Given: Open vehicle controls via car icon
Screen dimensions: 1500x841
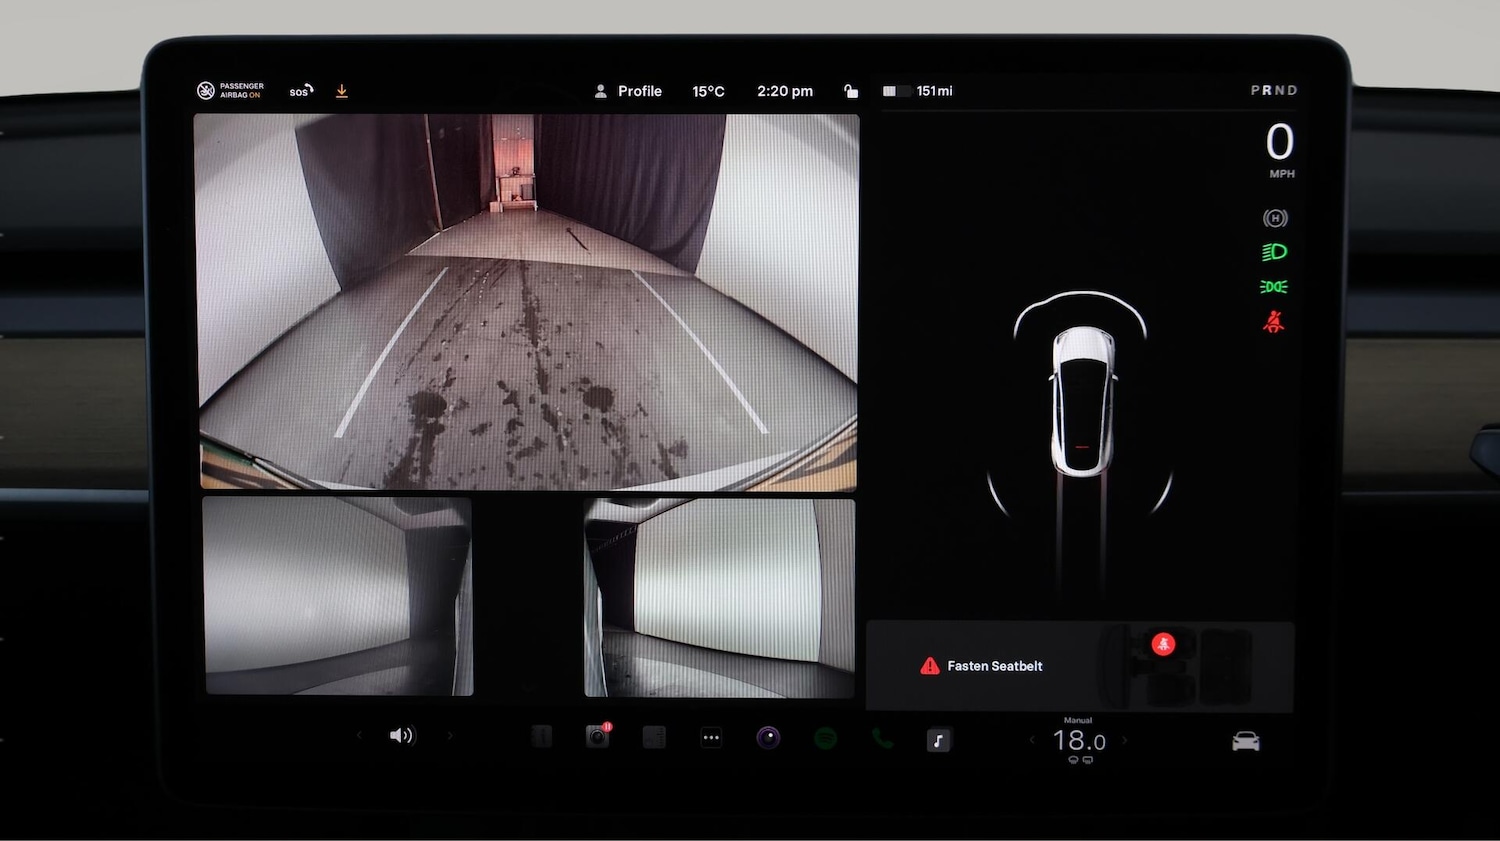Looking at the screenshot, I should click(1245, 741).
